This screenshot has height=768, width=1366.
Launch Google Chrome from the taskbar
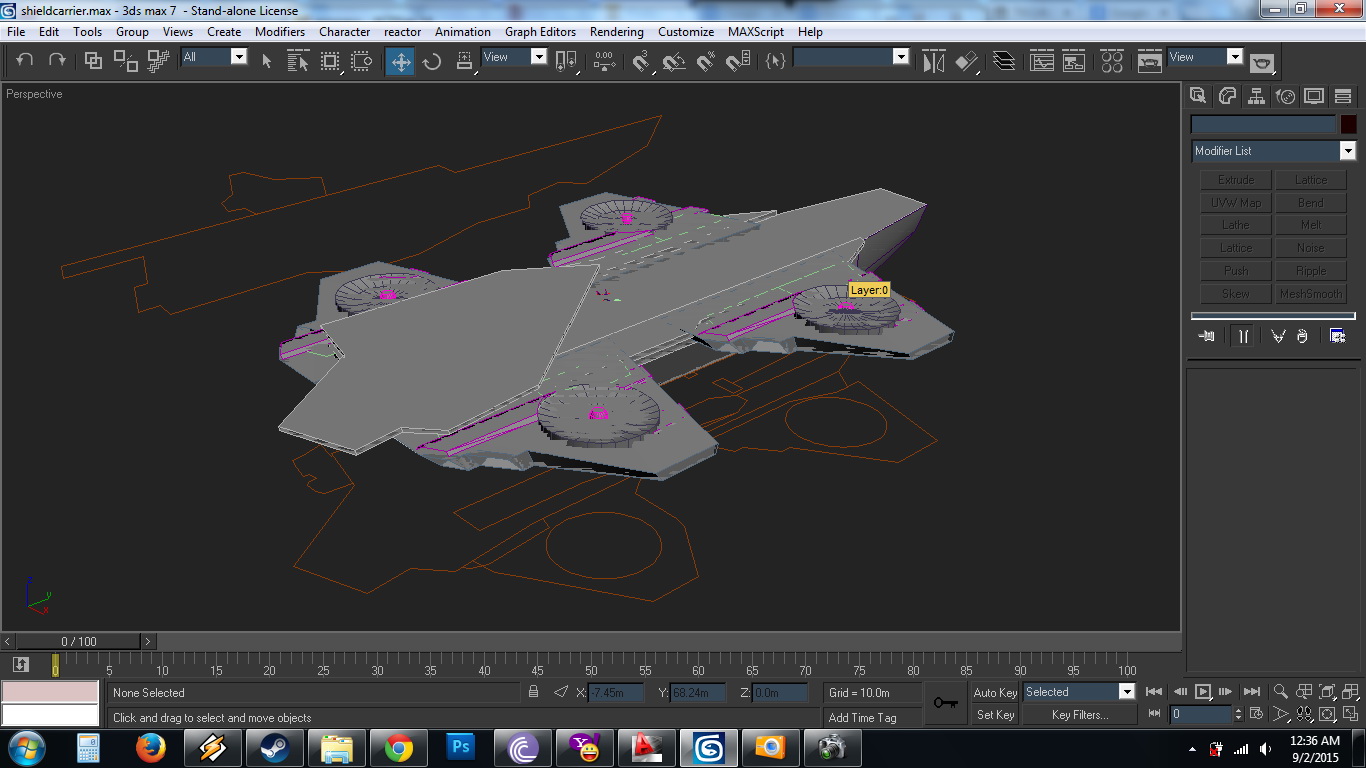click(399, 747)
